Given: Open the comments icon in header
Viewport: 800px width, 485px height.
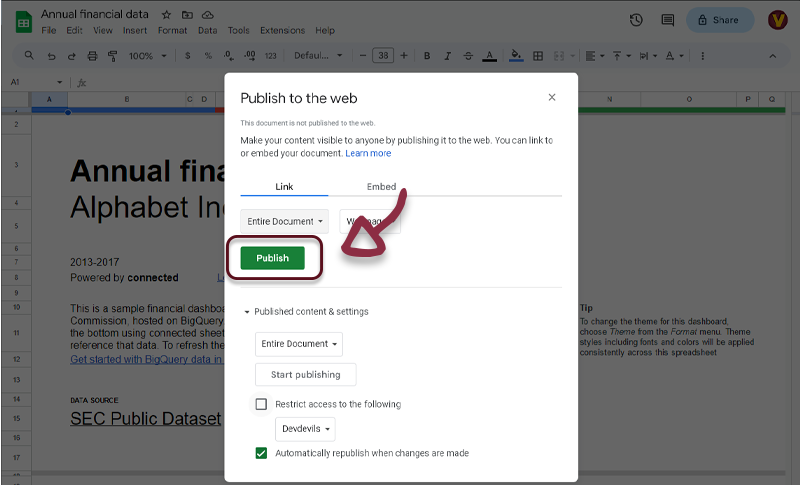Looking at the screenshot, I should click(x=667, y=20).
